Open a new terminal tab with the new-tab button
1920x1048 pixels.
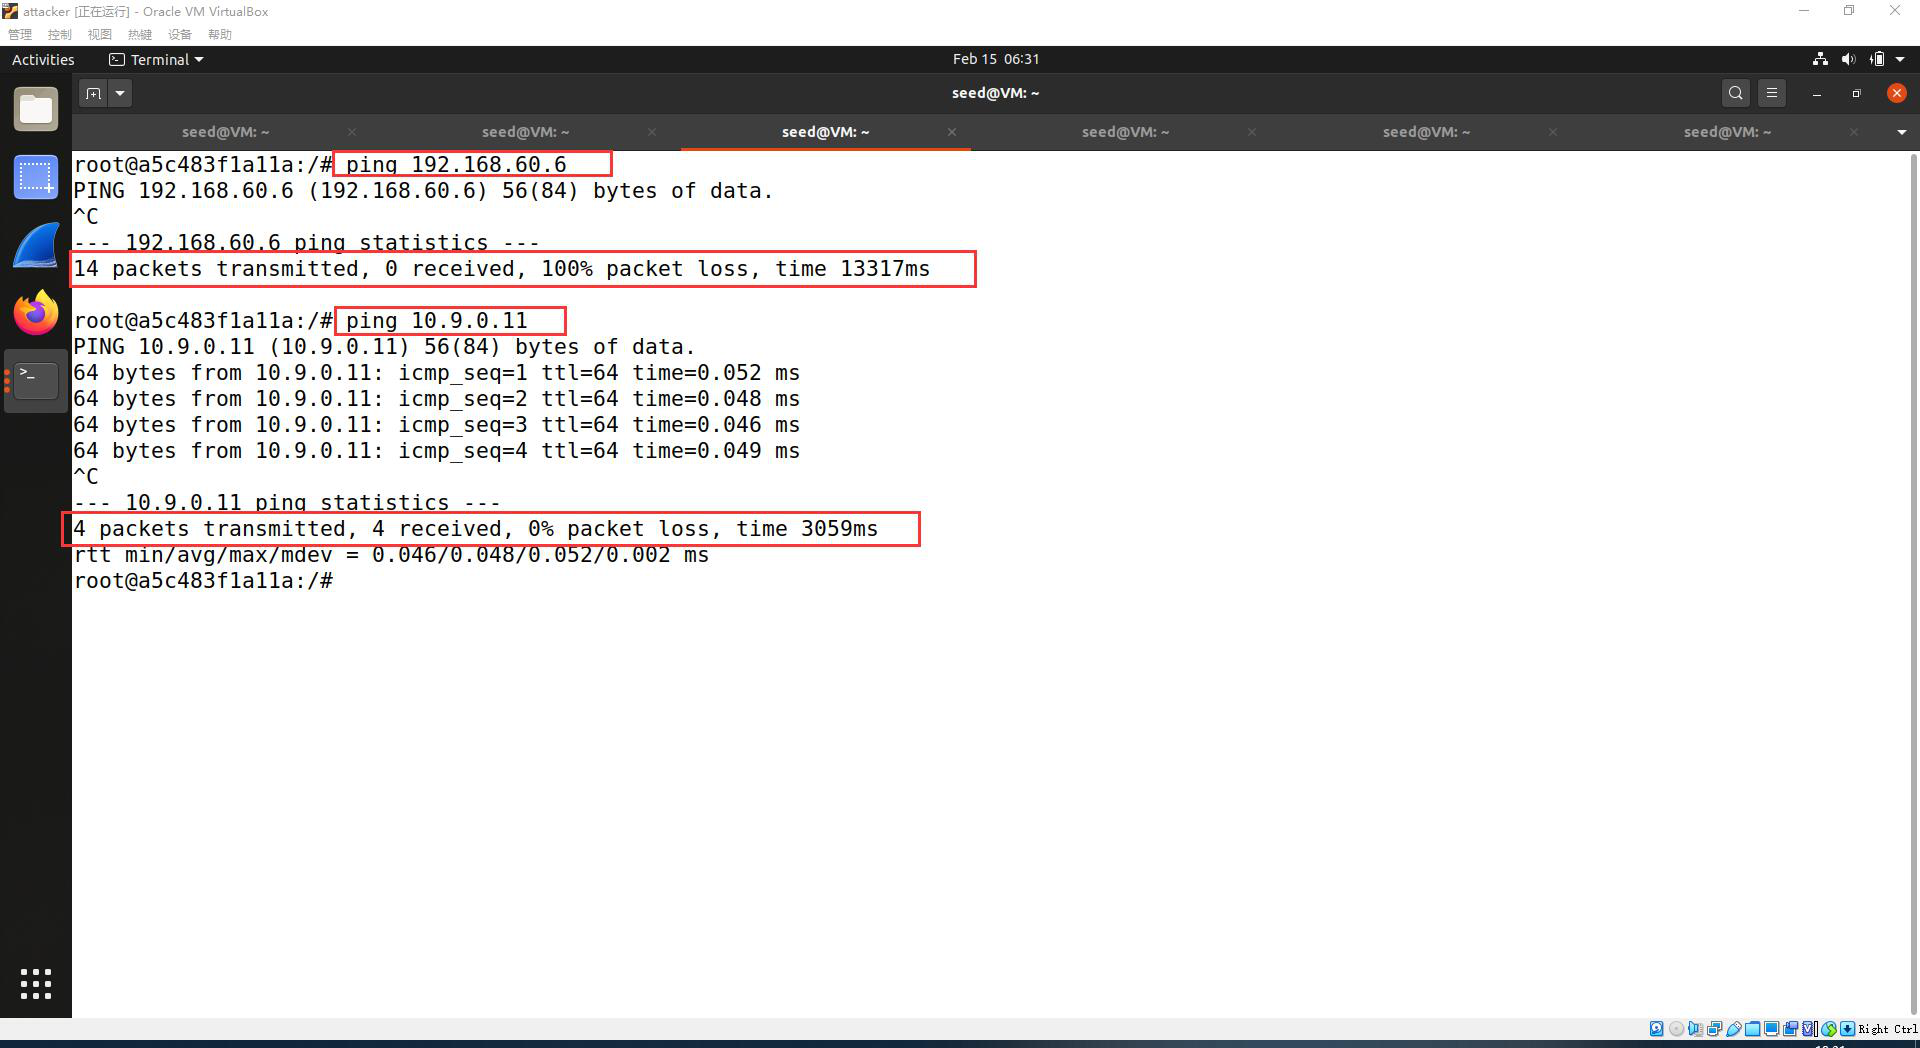tap(92, 92)
